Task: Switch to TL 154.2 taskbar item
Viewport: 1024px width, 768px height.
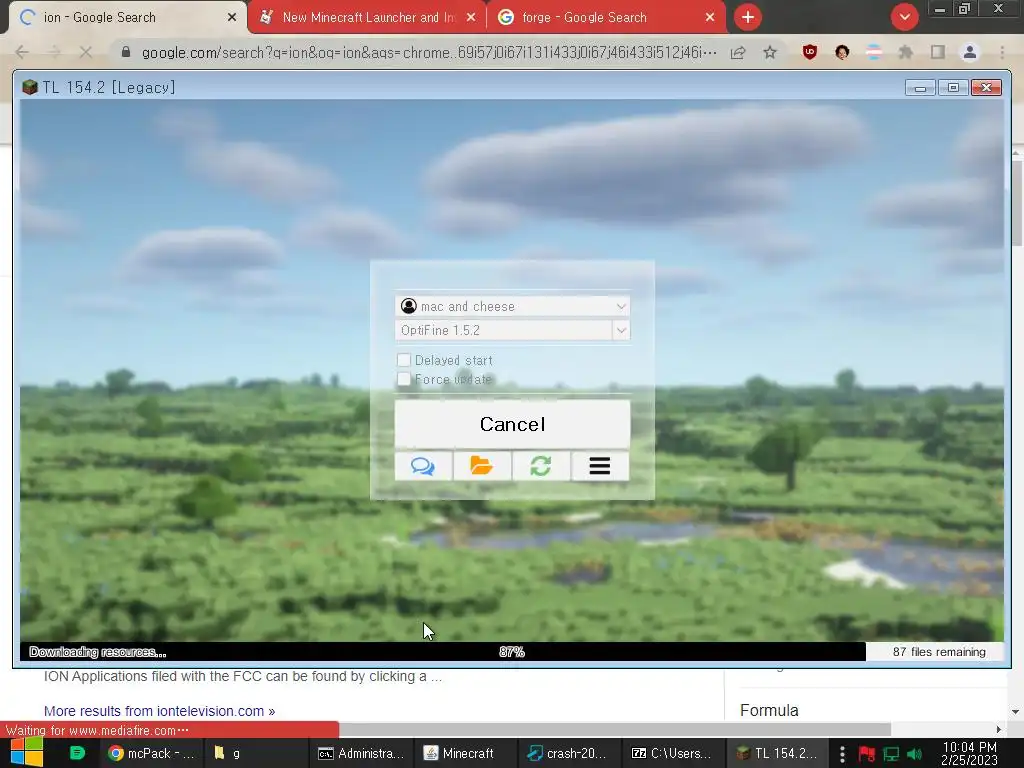Action: [778, 753]
